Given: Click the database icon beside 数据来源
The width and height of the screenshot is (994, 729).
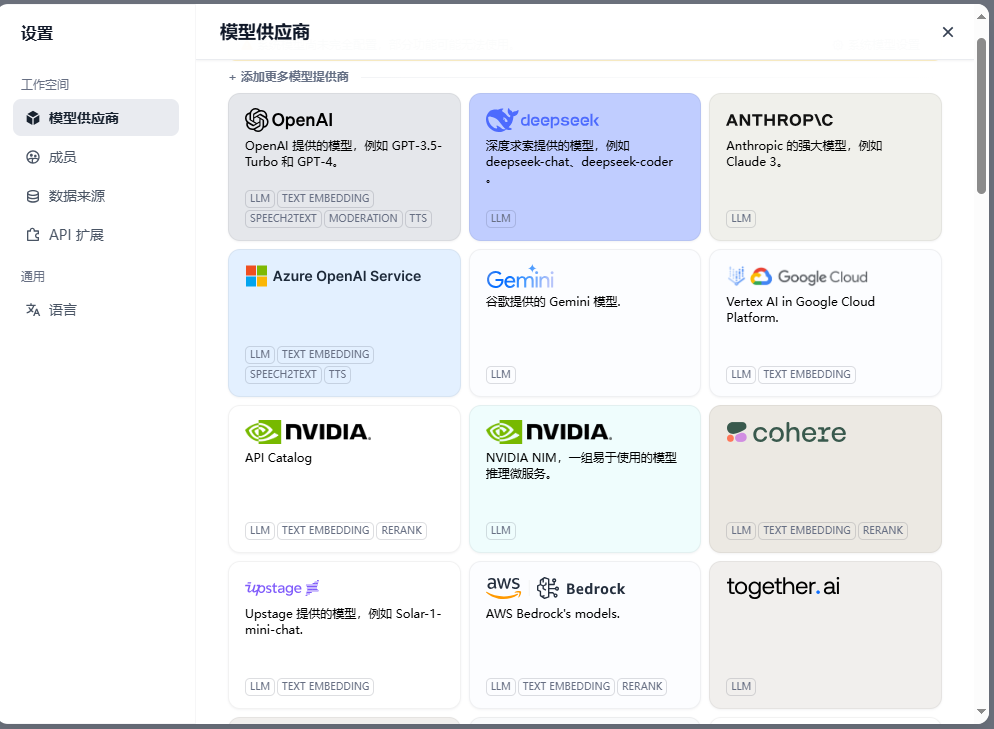Looking at the screenshot, I should (33, 196).
